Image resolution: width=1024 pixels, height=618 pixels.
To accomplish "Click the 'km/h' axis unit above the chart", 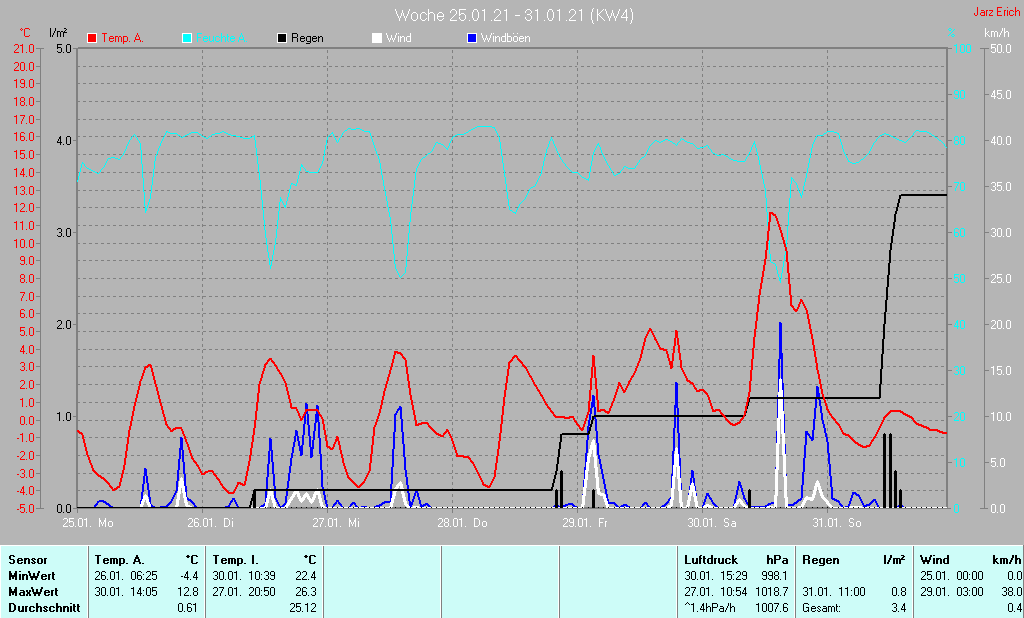I will click(997, 33).
